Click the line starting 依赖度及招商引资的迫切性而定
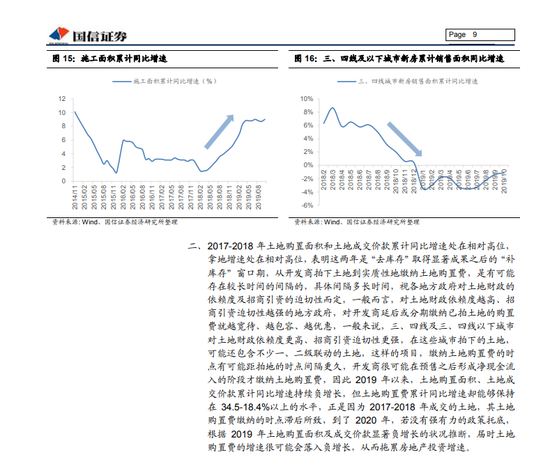 [x=361, y=300]
